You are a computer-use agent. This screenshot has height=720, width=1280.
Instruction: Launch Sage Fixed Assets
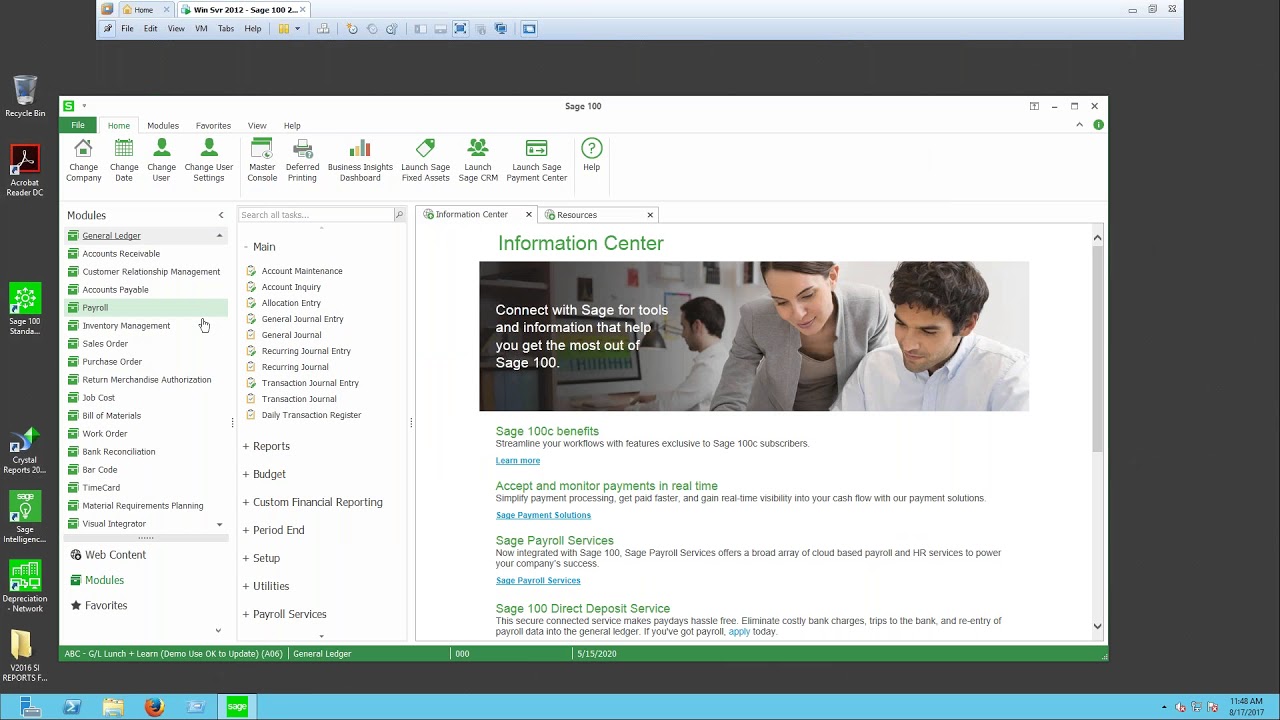426,160
